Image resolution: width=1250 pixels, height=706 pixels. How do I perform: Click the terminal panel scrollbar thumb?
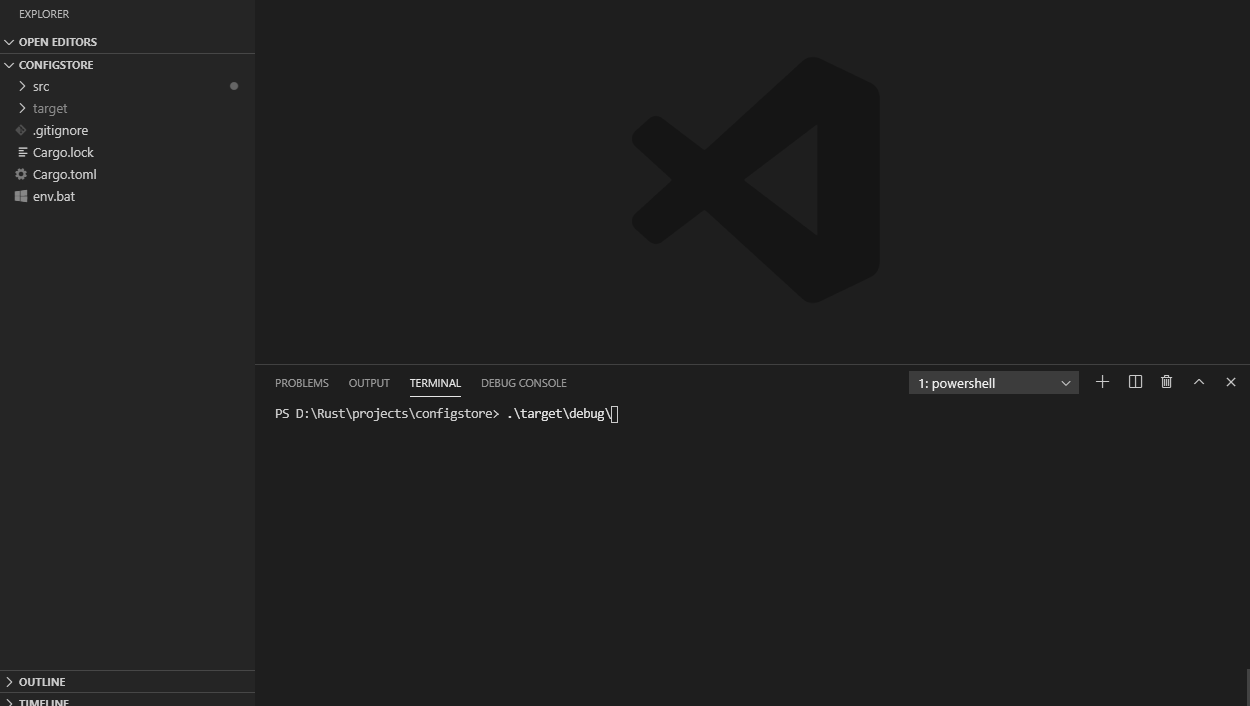1246,687
